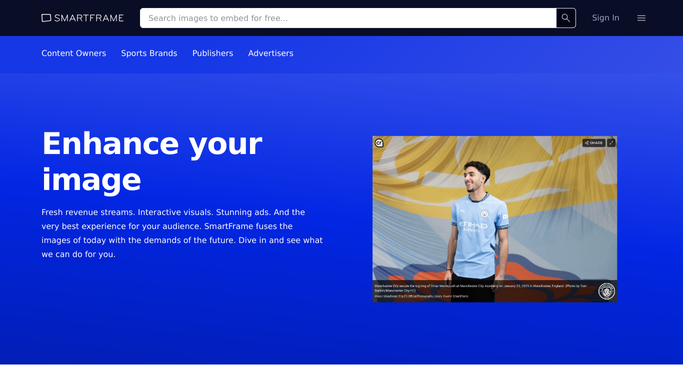Click the SmartFrame badge on the image corner
This screenshot has width=683, height=384.
[x=379, y=143]
